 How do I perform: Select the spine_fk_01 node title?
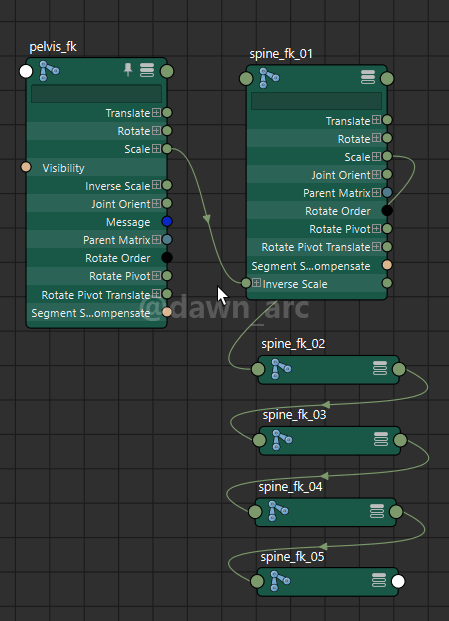(x=281, y=54)
